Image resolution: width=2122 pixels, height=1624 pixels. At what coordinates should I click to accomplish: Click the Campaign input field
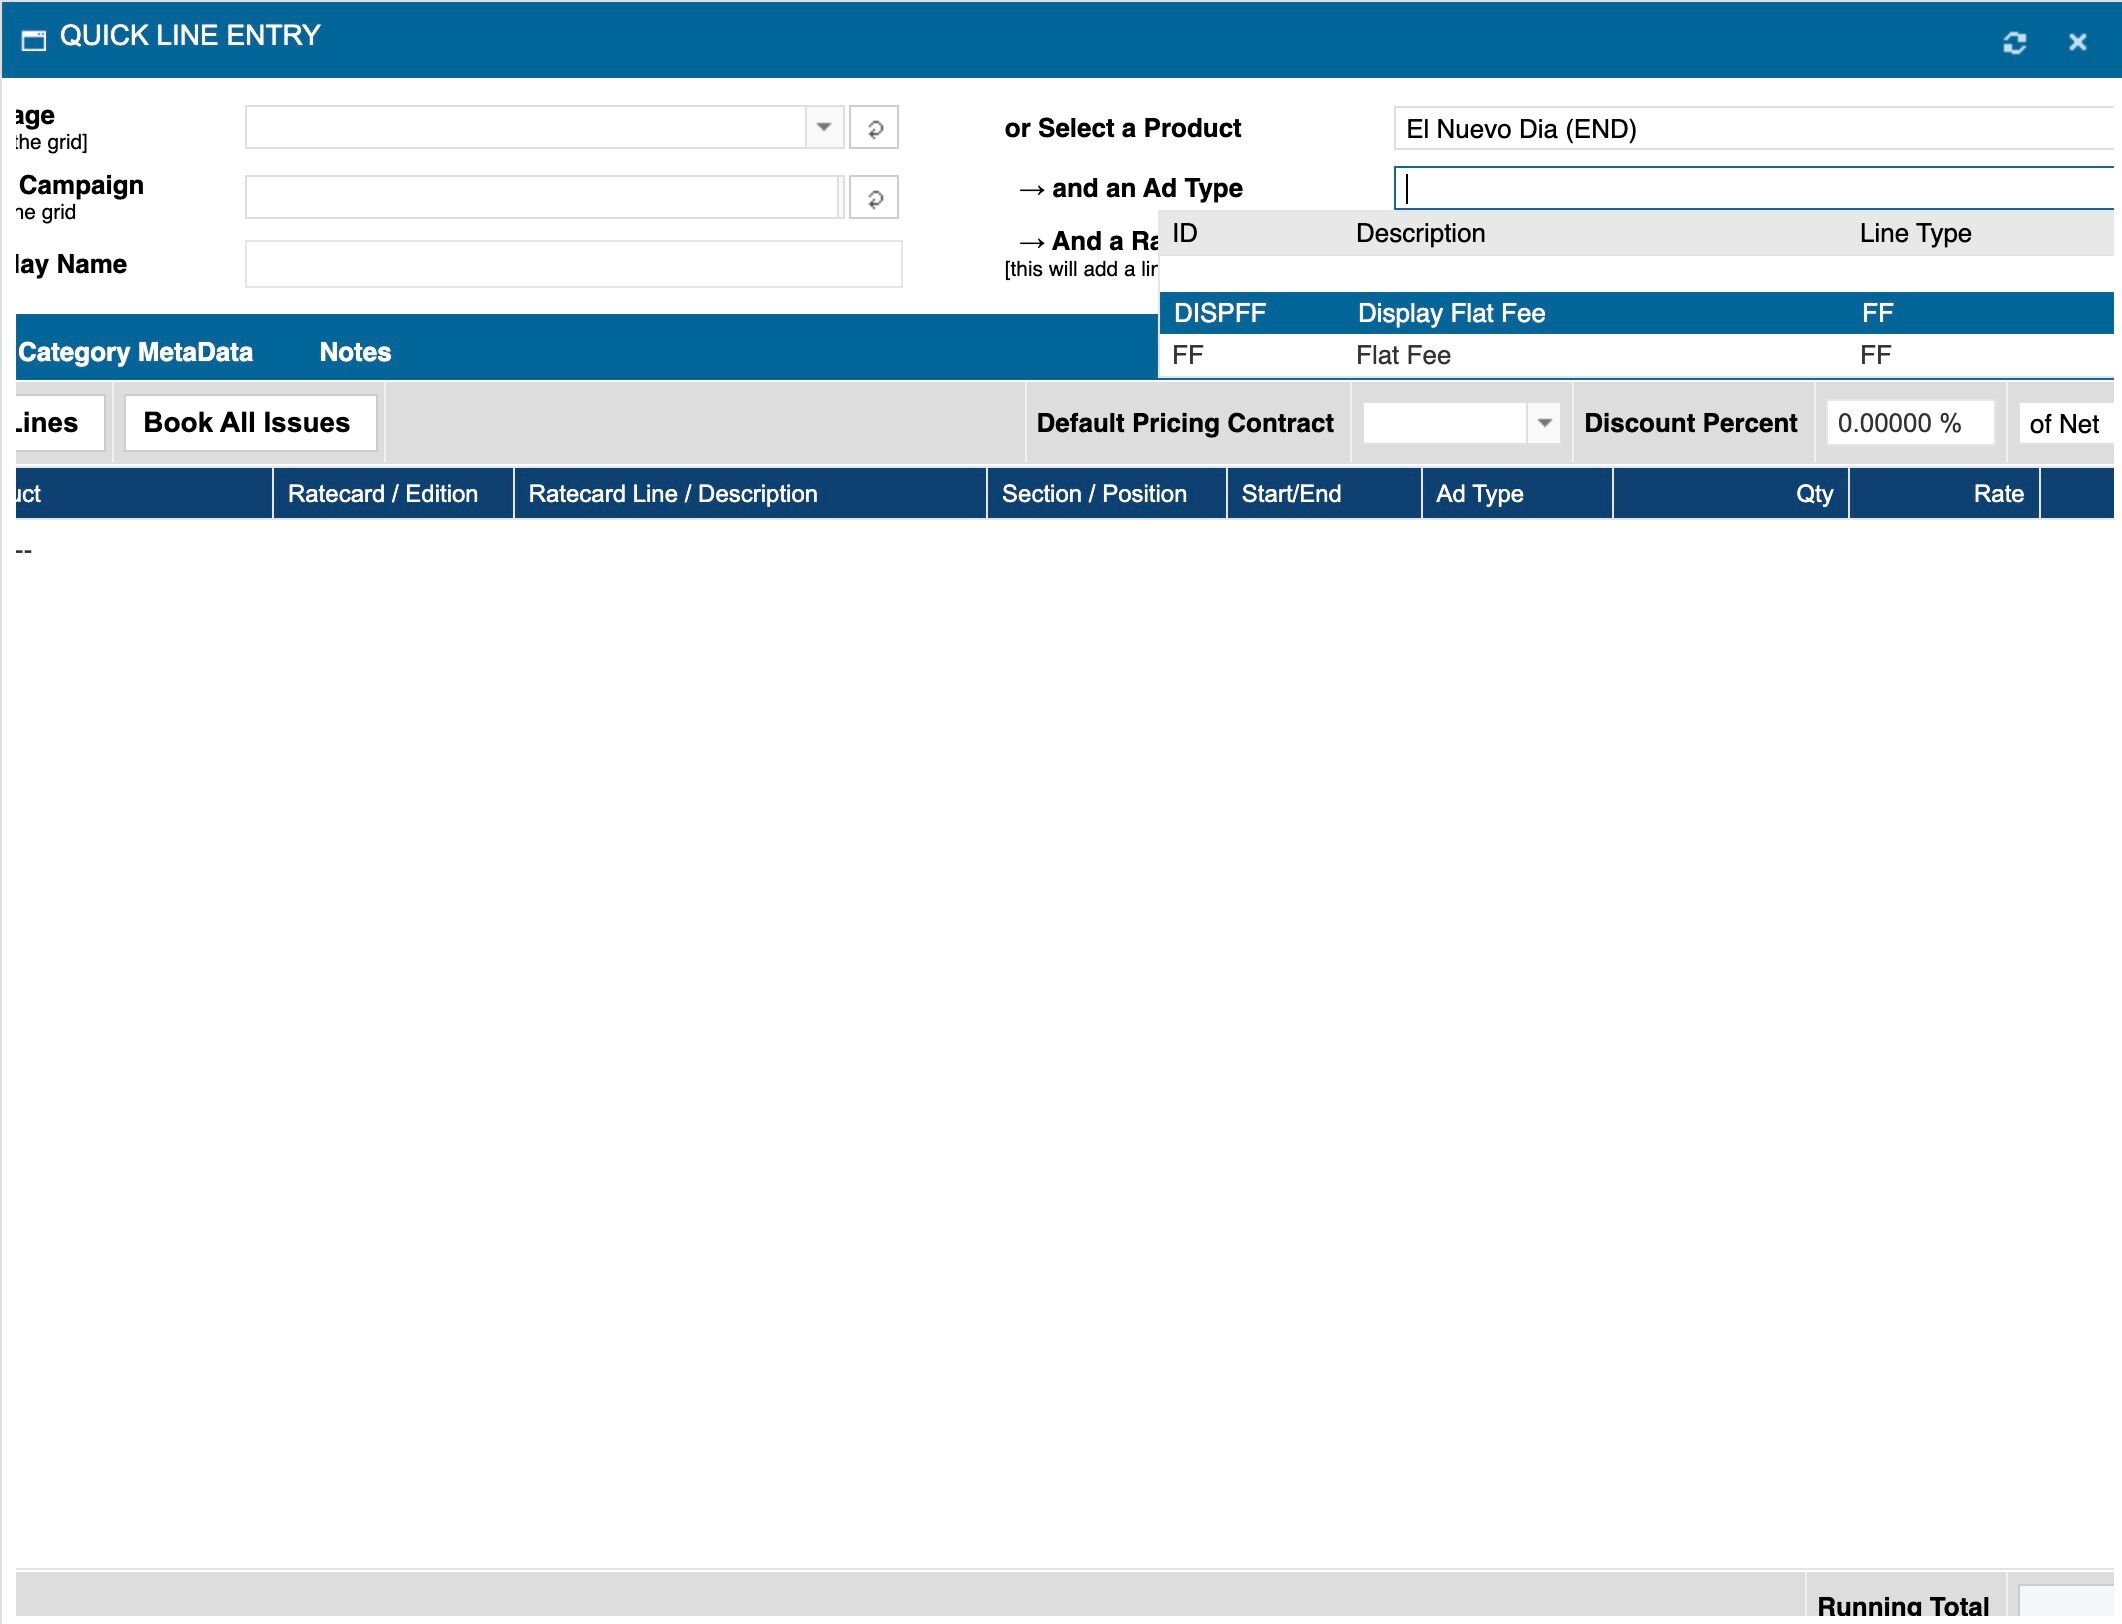tap(540, 198)
